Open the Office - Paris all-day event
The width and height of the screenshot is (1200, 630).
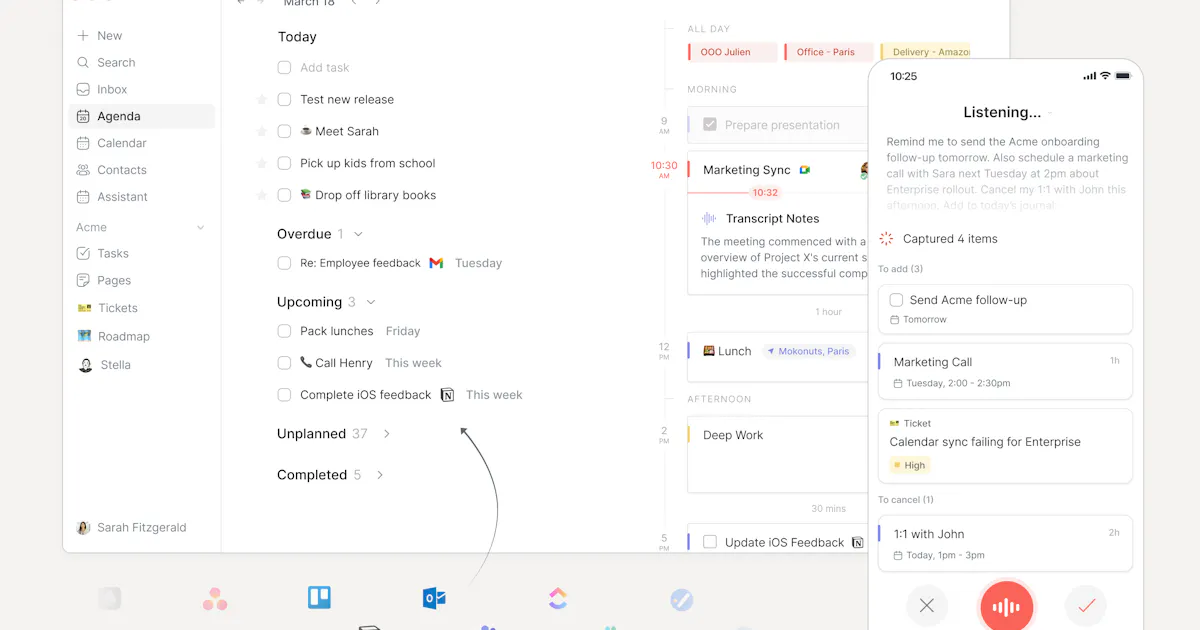tap(829, 52)
